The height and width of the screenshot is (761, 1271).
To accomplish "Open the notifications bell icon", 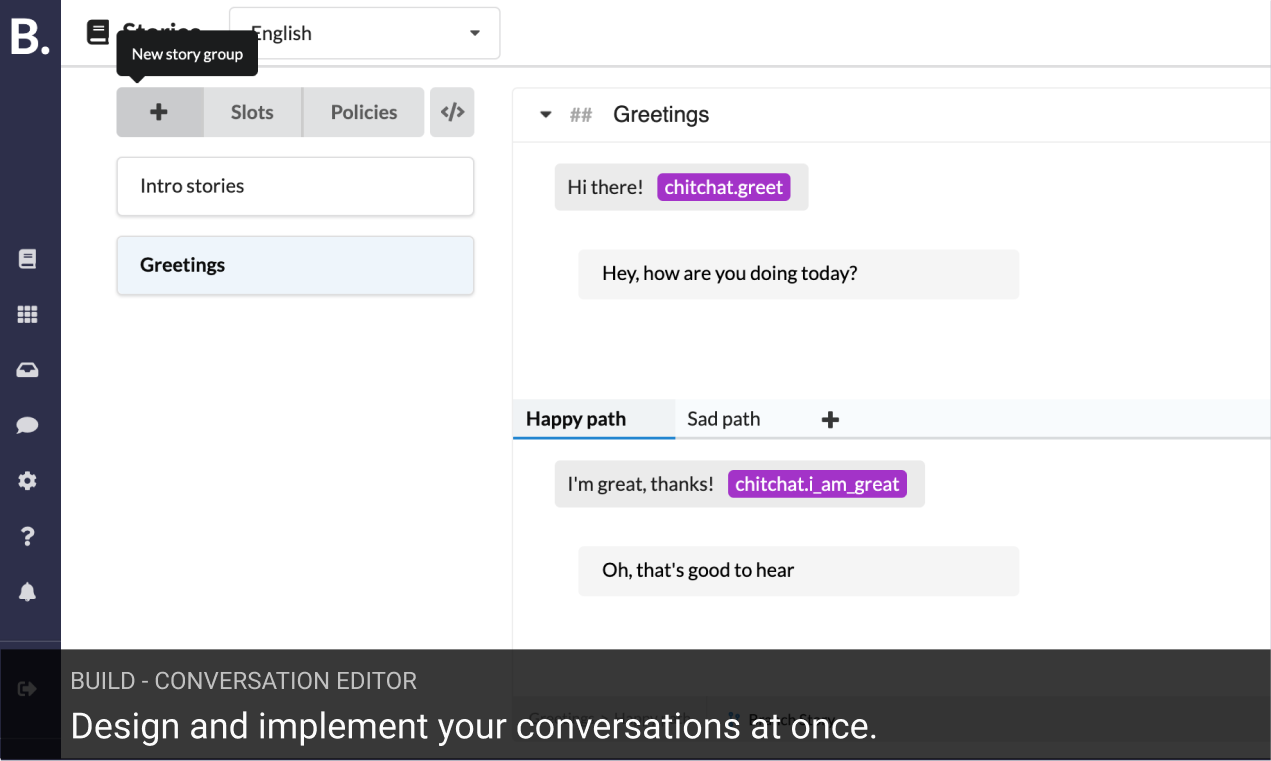I will 28,592.
